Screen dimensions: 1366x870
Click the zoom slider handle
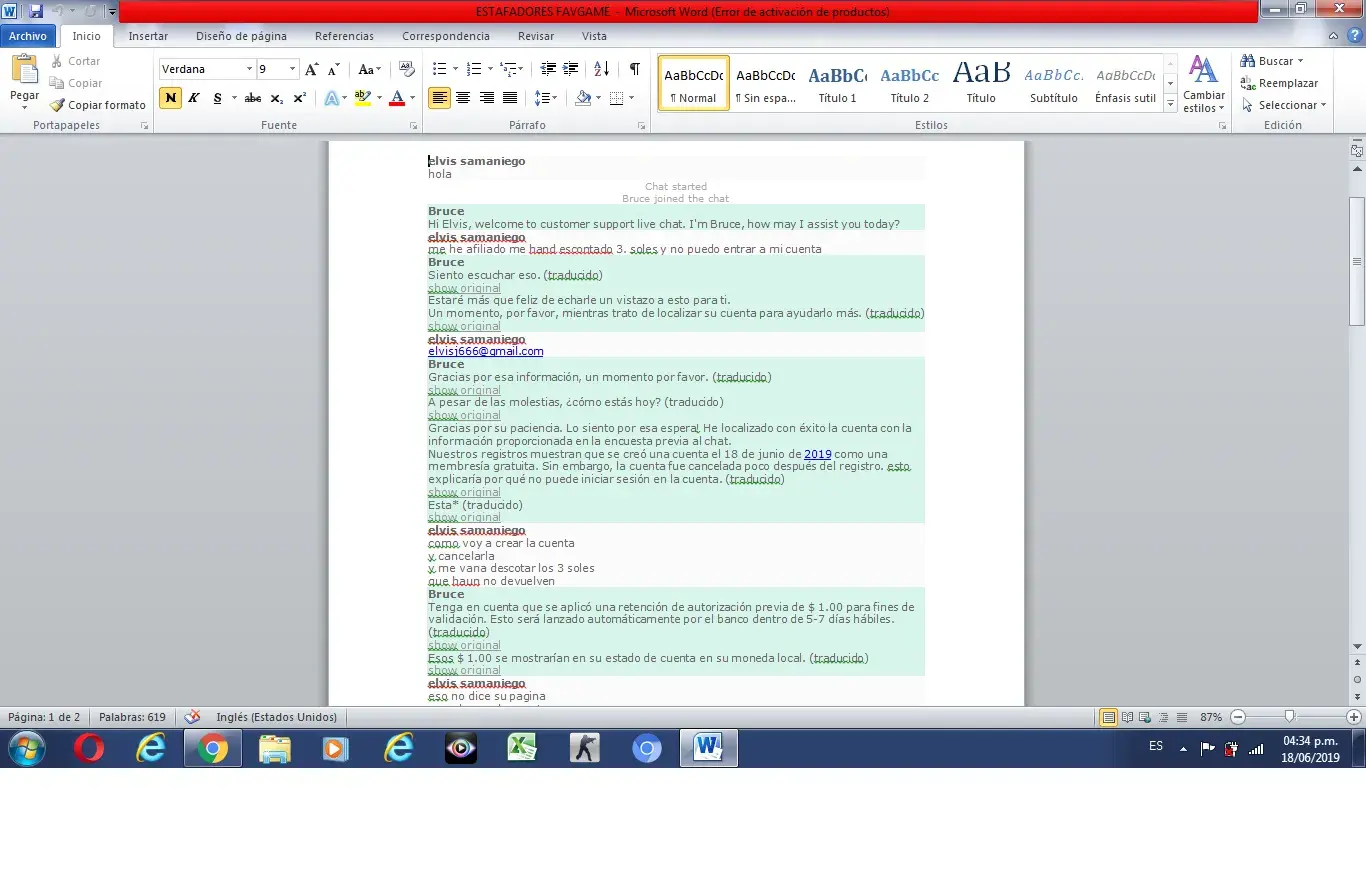click(x=1290, y=717)
